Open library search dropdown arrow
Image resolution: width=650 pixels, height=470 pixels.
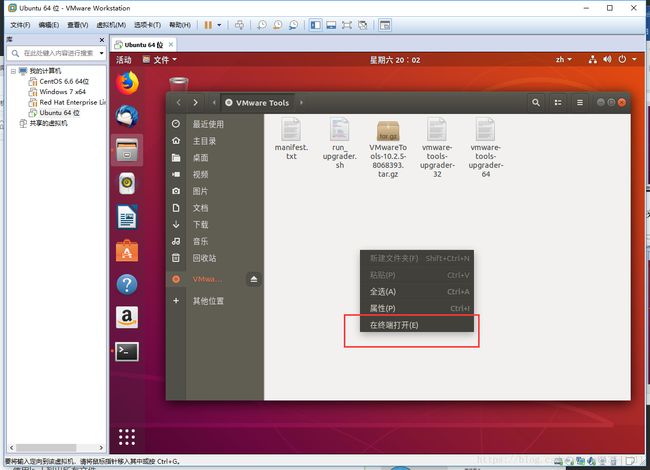click(101, 53)
